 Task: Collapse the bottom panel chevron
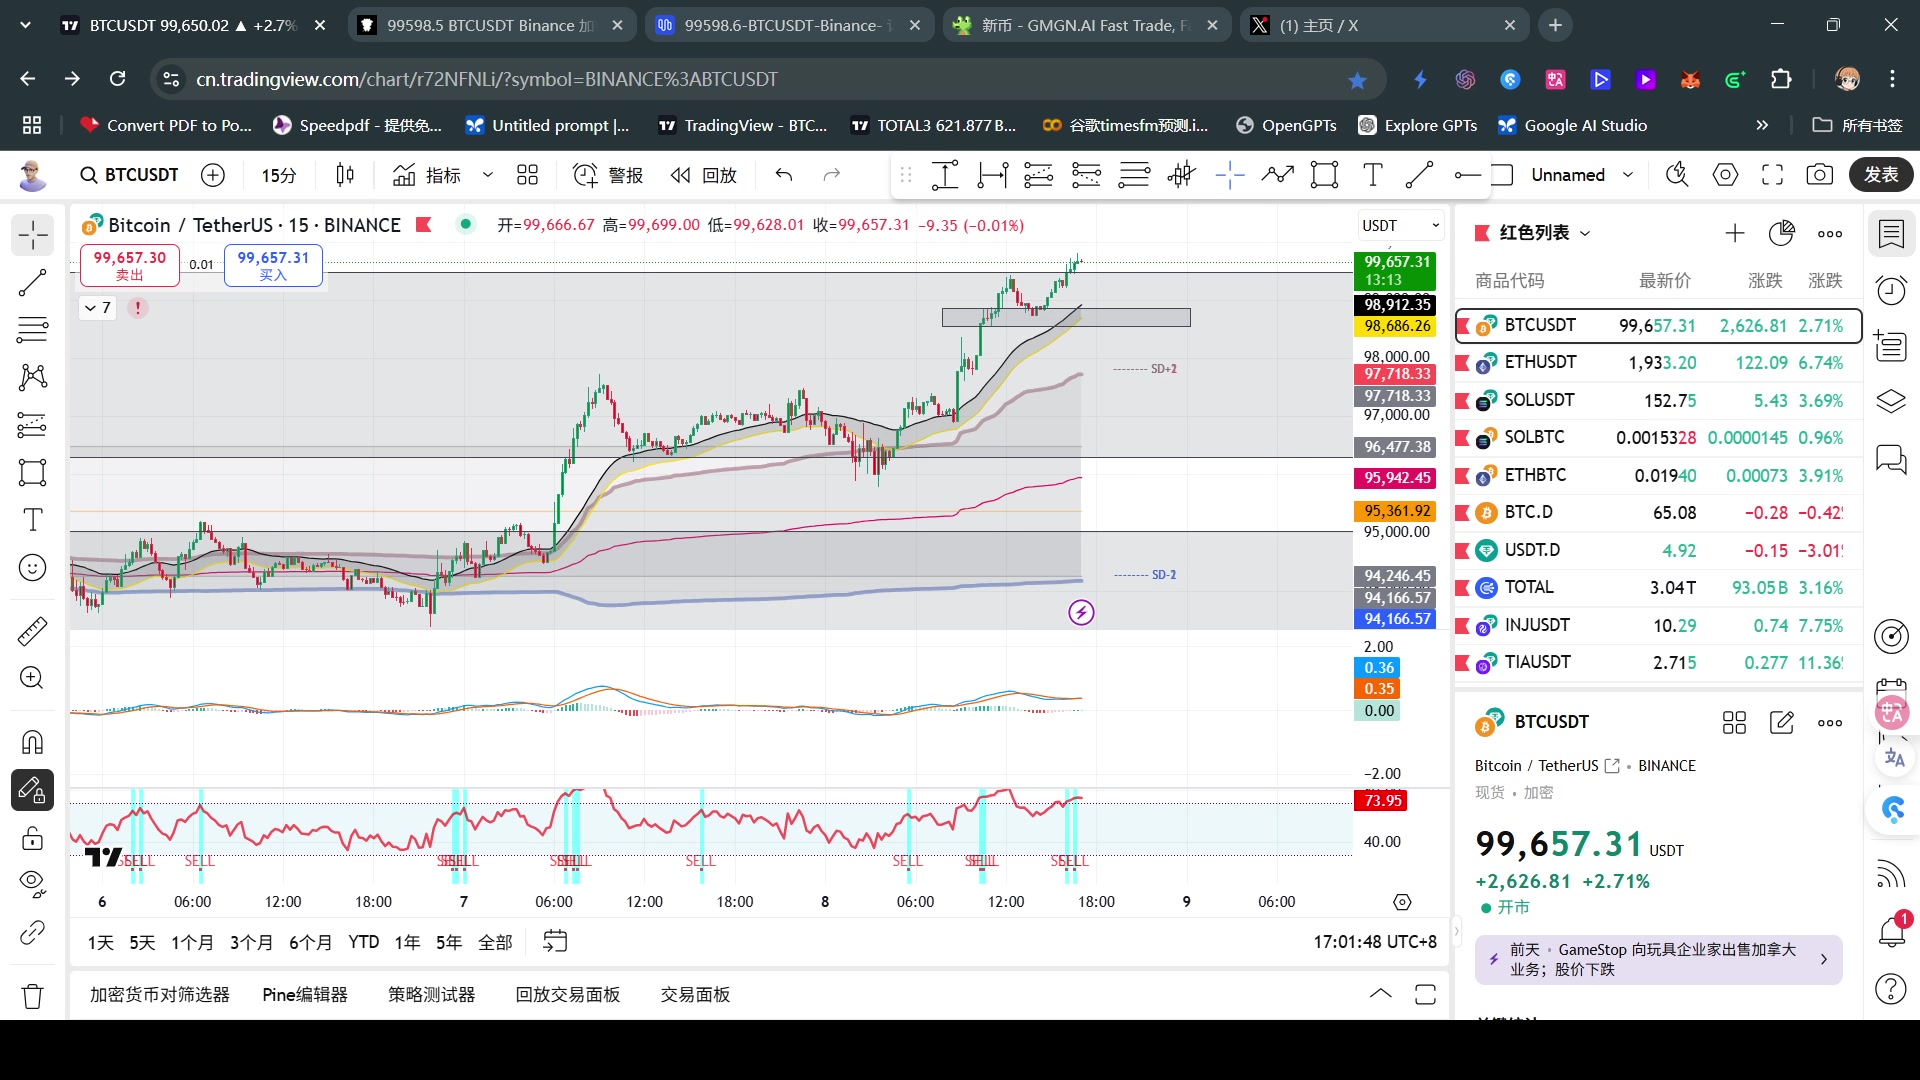point(1380,994)
